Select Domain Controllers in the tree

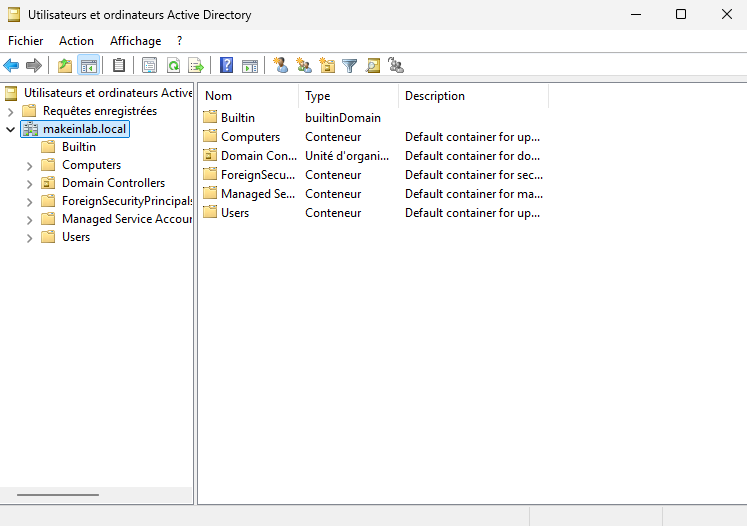(113, 183)
